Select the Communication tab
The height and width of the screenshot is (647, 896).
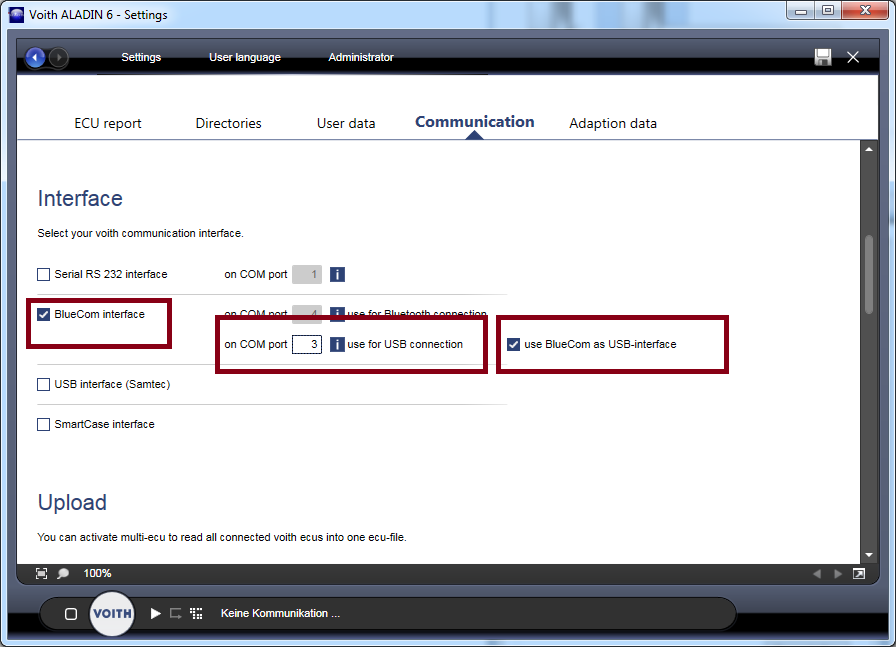tap(475, 122)
